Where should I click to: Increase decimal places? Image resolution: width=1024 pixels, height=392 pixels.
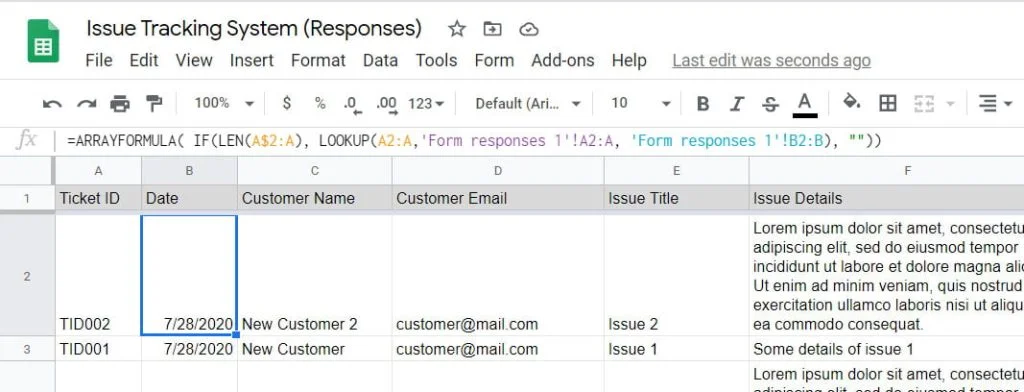coord(387,104)
